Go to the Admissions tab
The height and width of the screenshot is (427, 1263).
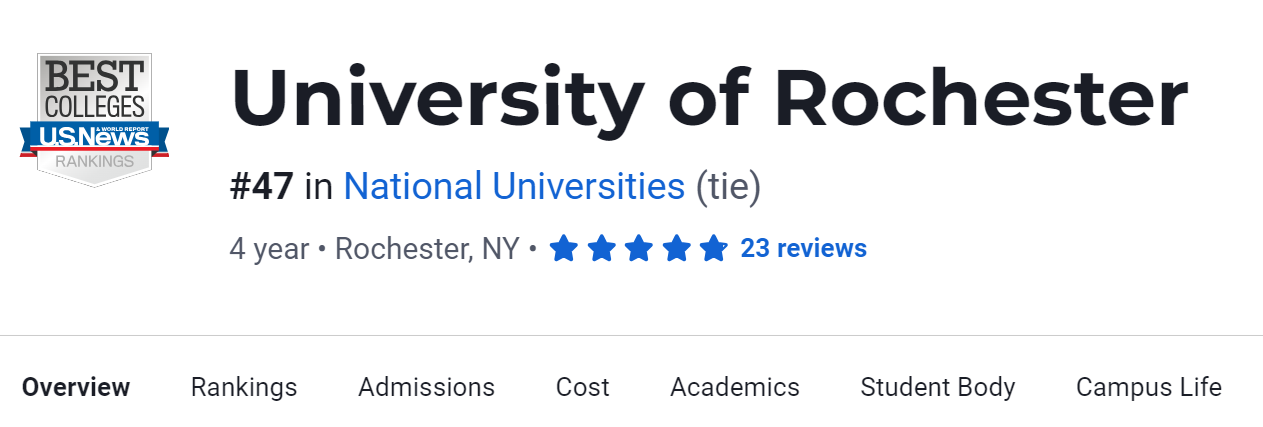click(x=427, y=387)
